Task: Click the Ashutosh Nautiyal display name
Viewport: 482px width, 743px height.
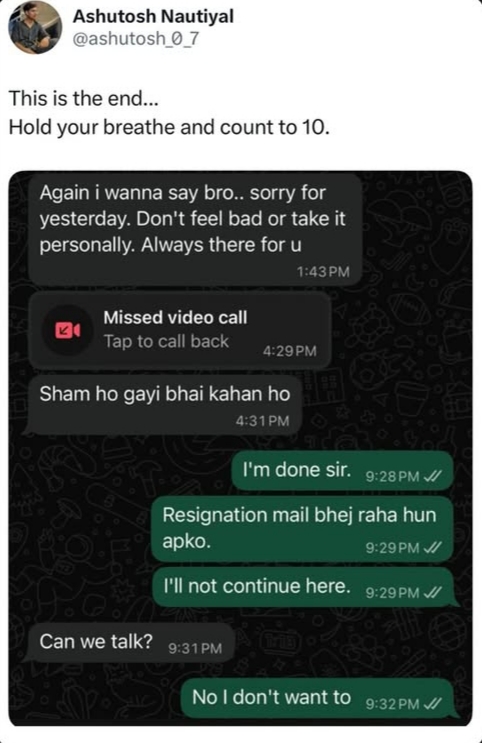Action: tap(153, 17)
